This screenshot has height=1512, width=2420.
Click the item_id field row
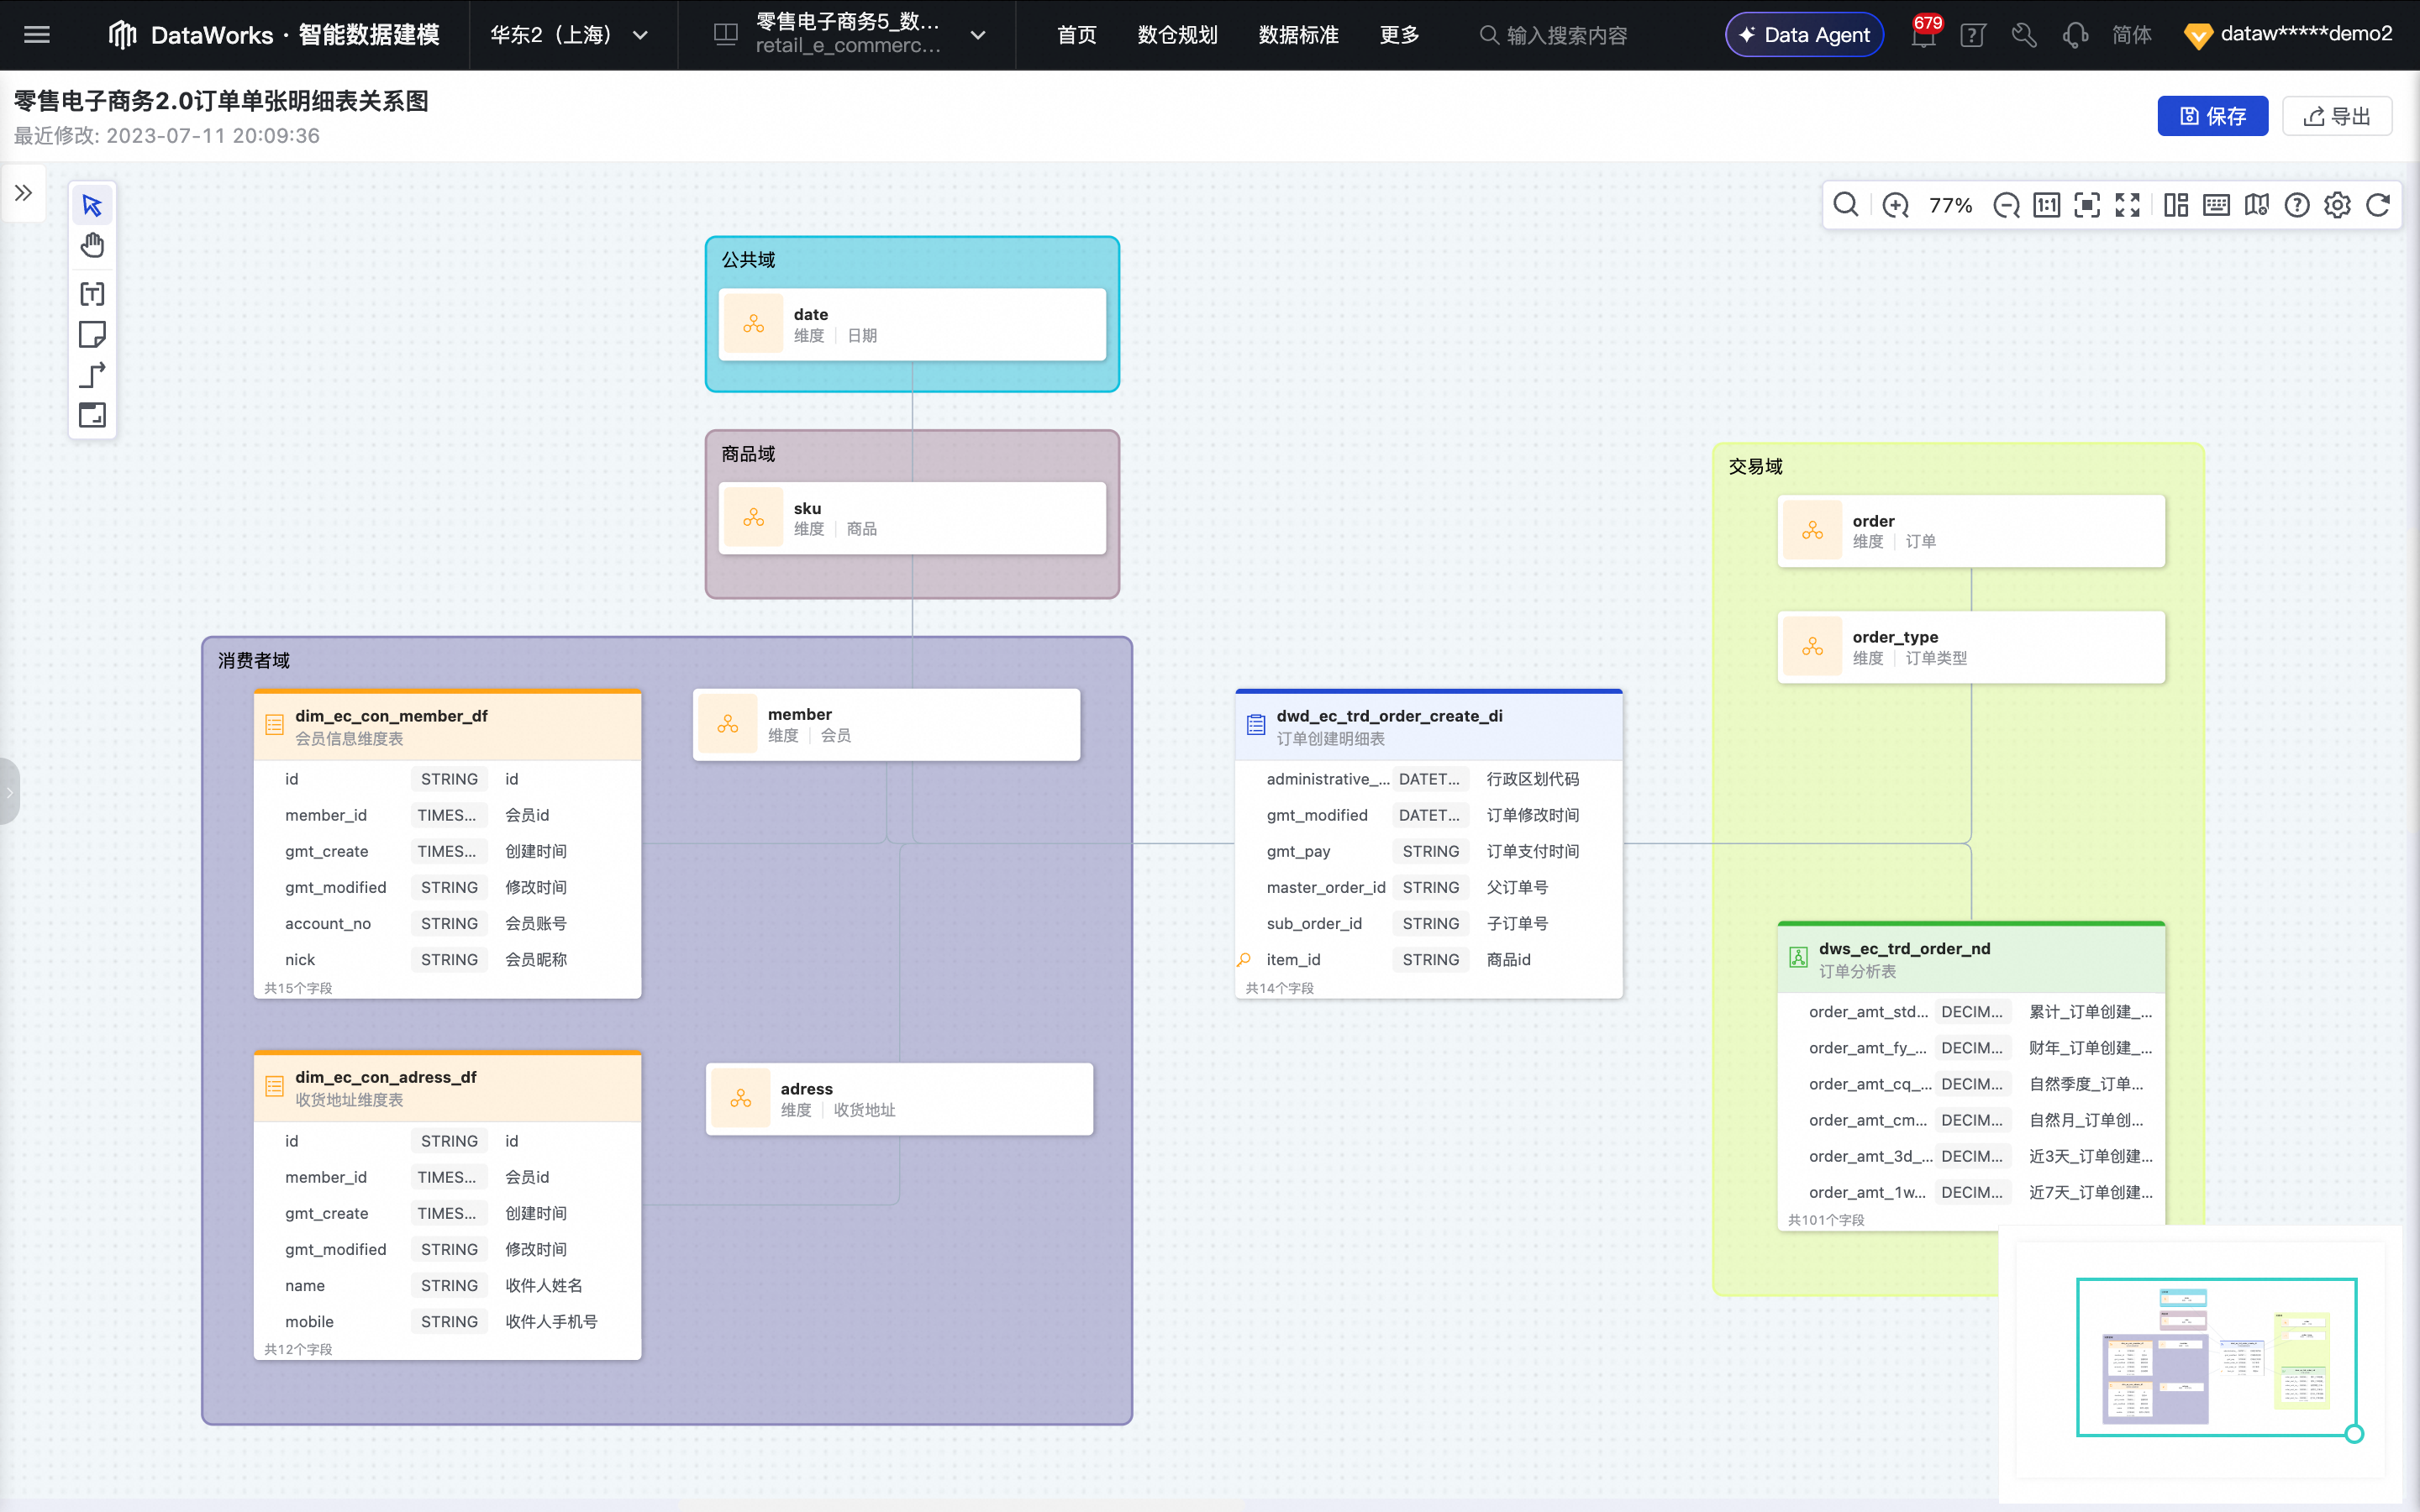pos(1429,959)
